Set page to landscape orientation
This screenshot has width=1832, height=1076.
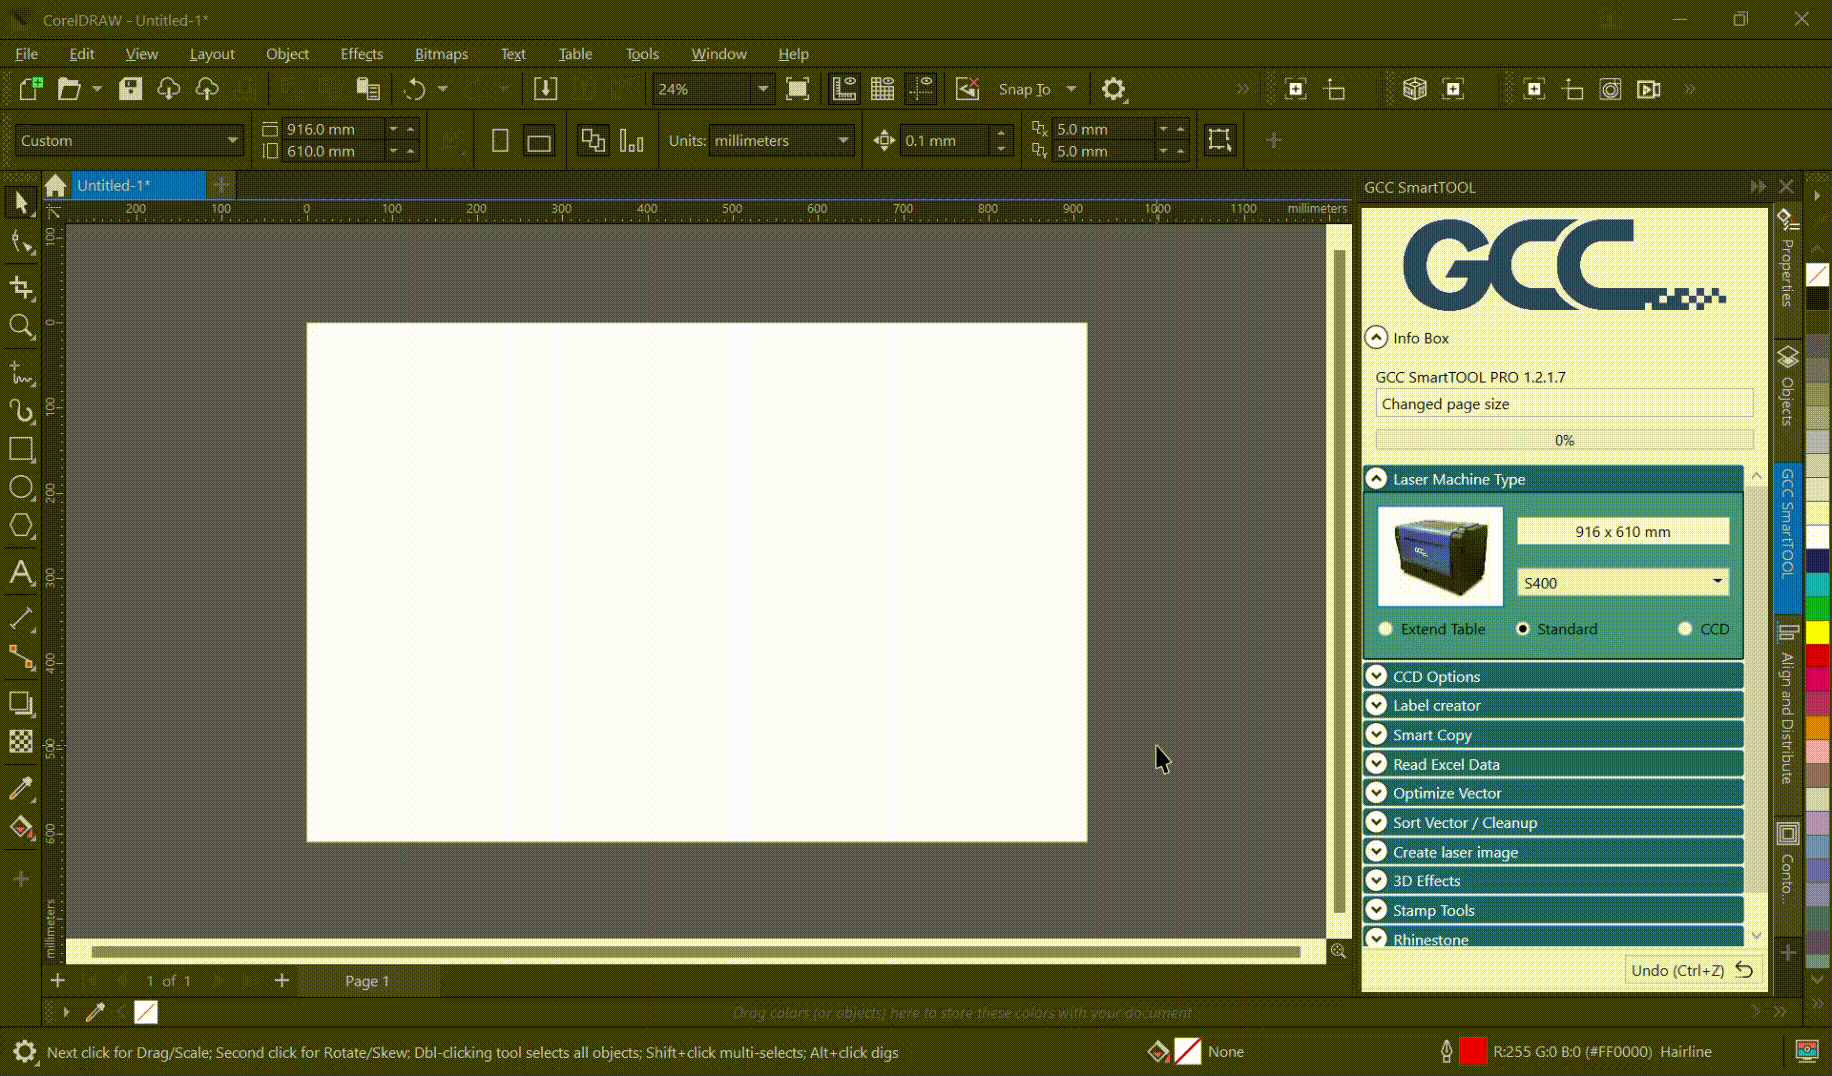(x=539, y=141)
